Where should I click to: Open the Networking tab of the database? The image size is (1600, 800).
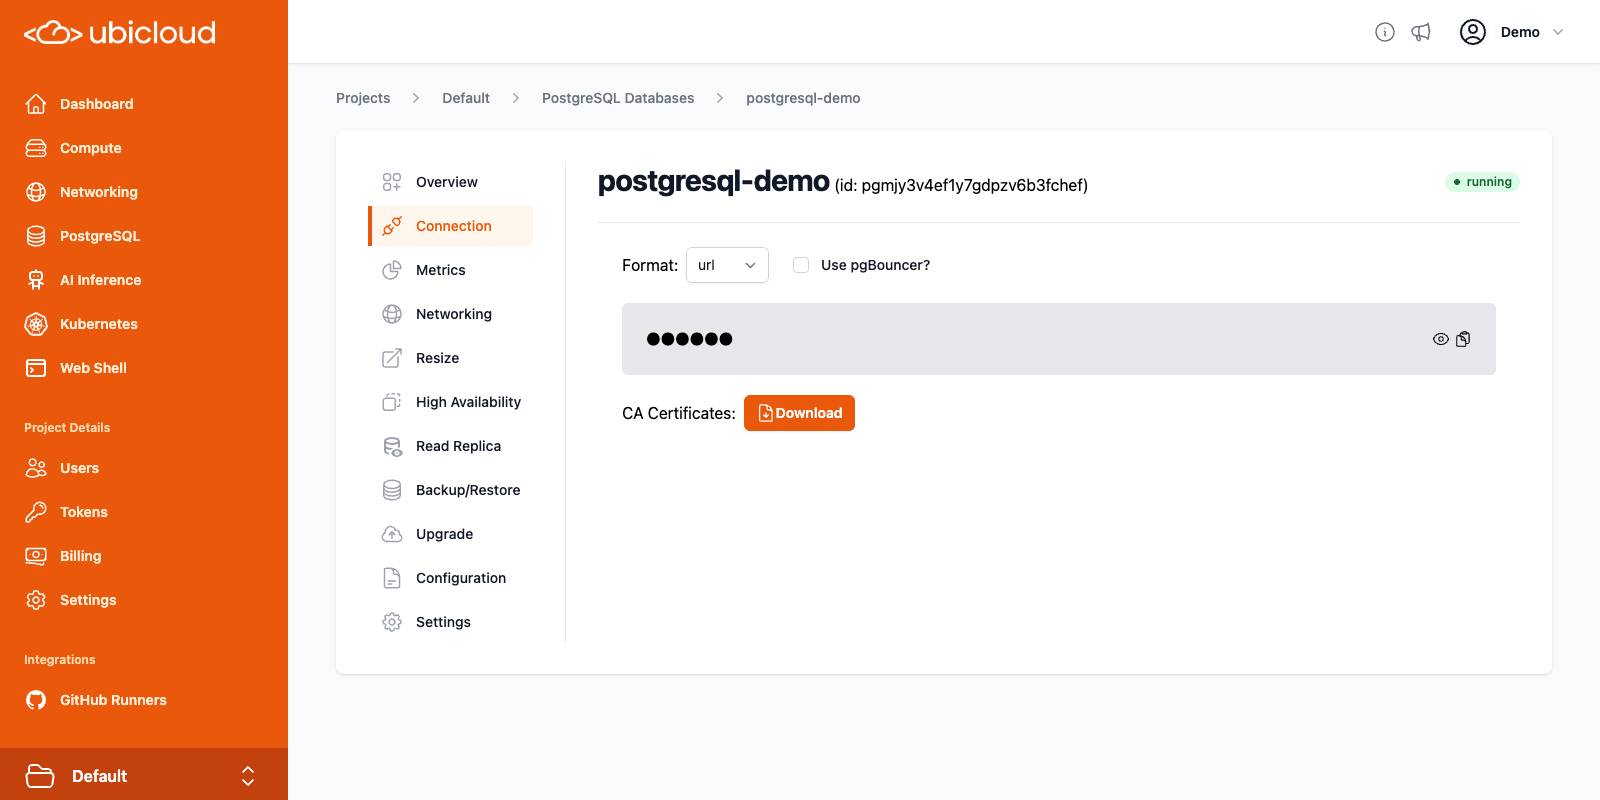point(452,314)
